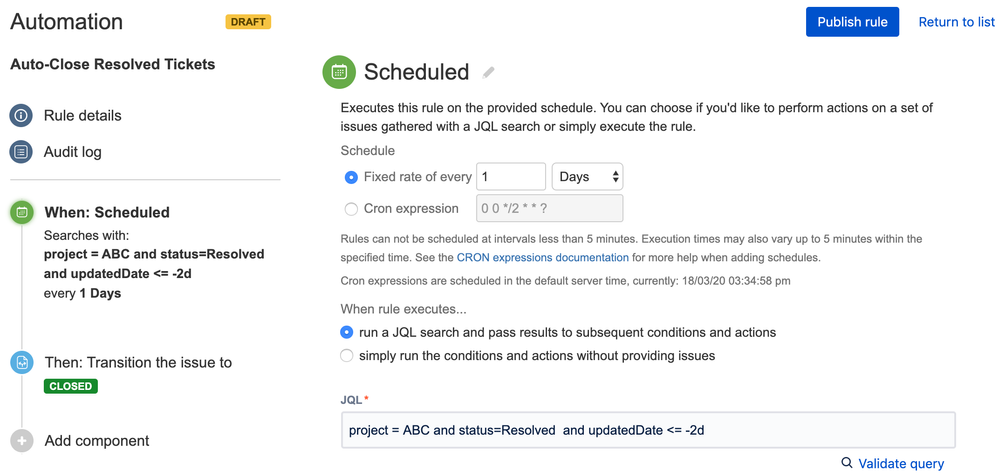Click the Audit log list icon
The width and height of the screenshot is (999, 476).
(21, 152)
